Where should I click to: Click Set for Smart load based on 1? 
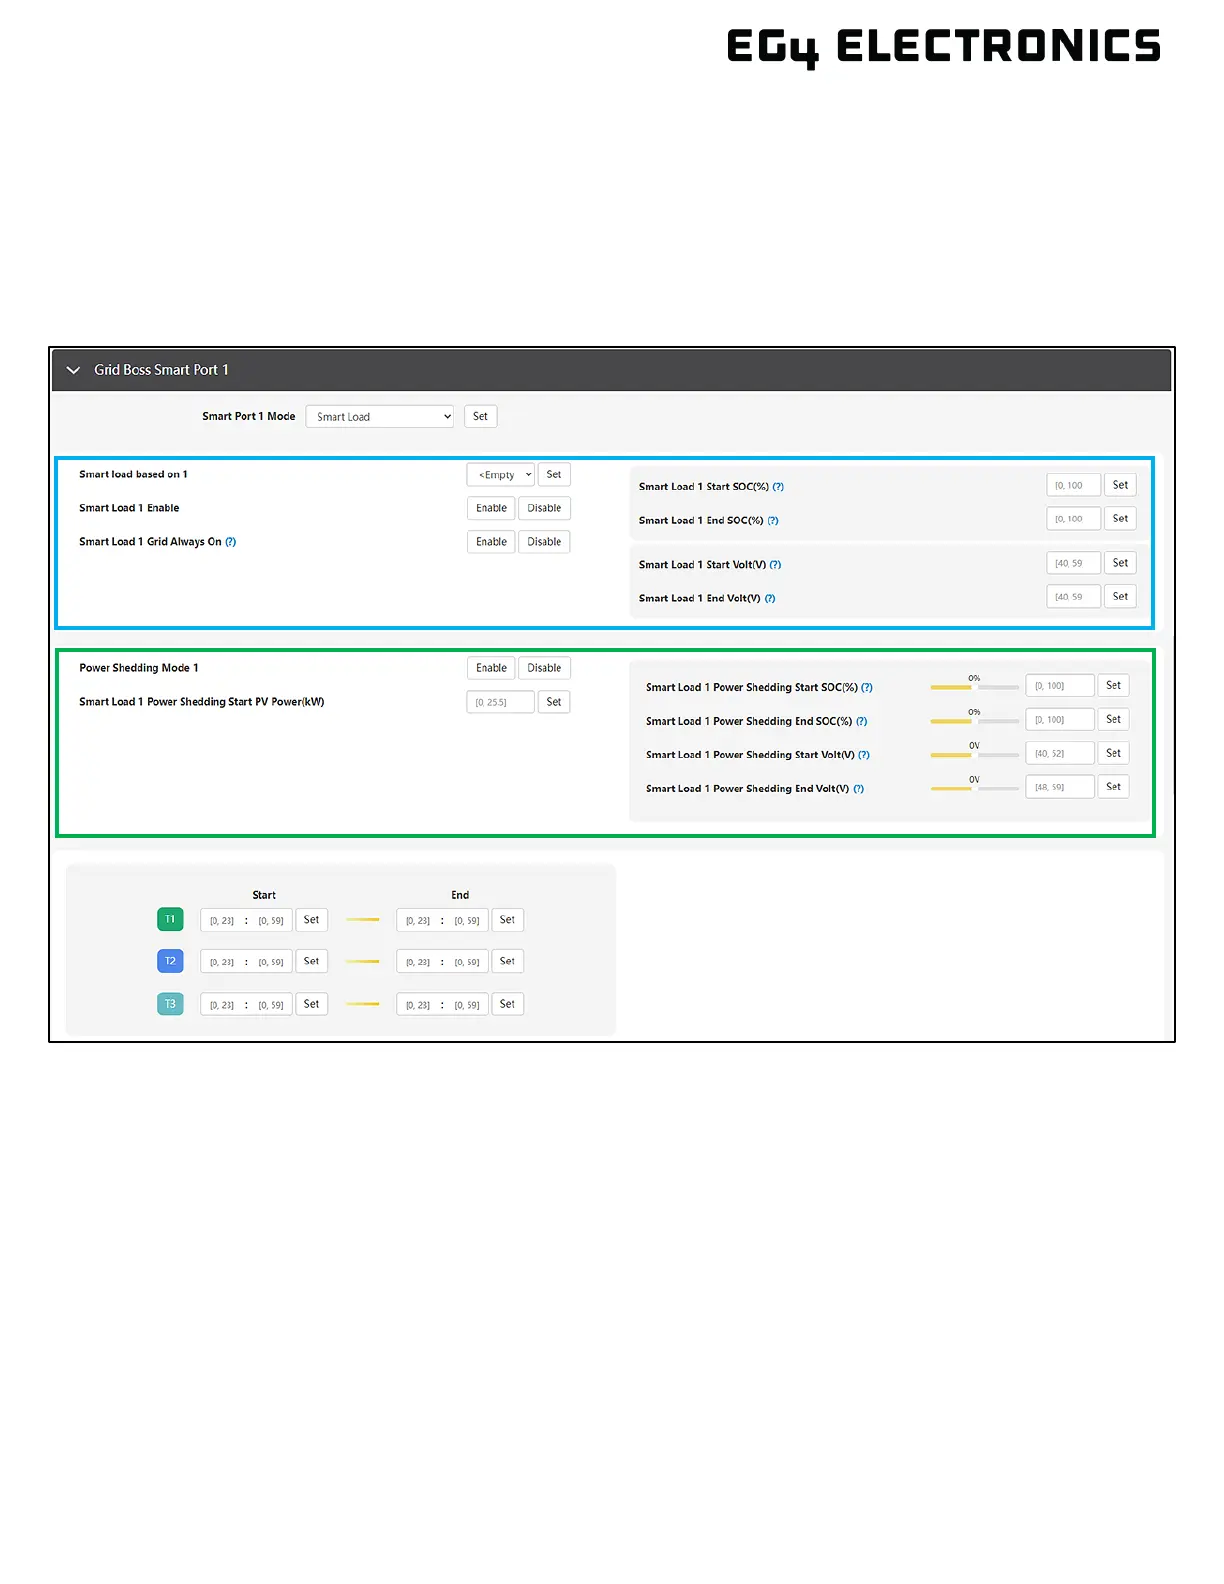coord(554,475)
